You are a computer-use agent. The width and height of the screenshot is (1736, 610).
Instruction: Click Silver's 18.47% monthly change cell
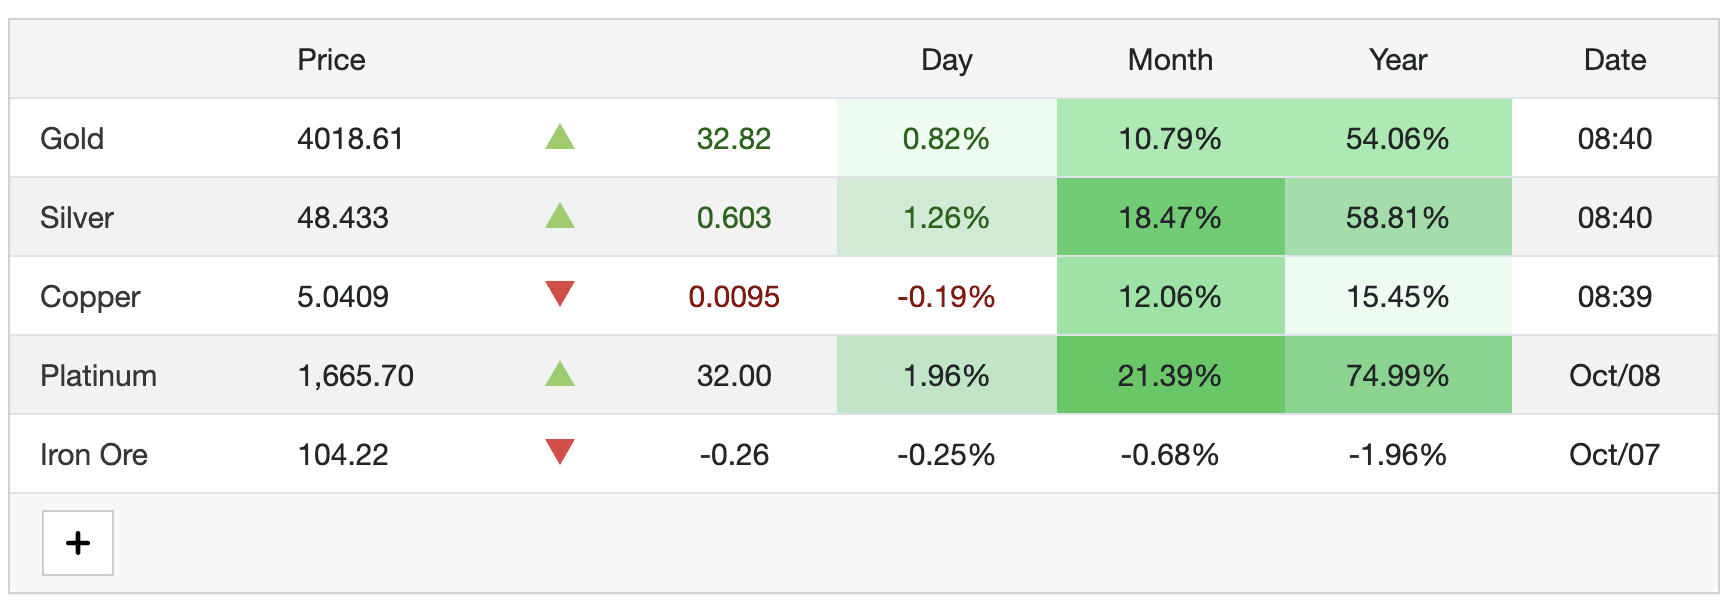click(x=1169, y=218)
